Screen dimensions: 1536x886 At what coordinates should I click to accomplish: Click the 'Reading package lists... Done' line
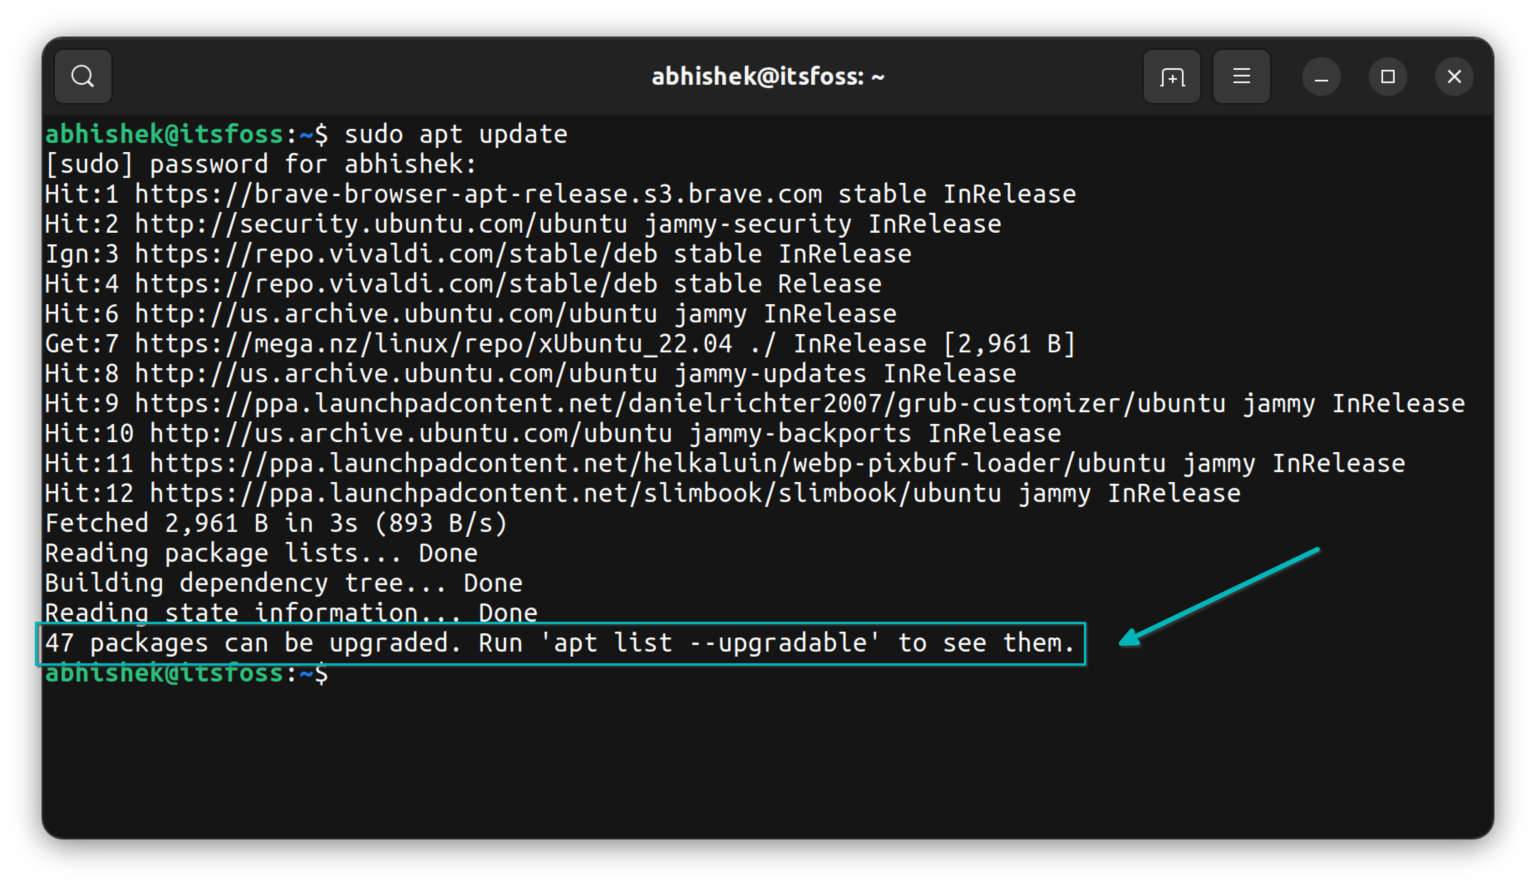(260, 552)
